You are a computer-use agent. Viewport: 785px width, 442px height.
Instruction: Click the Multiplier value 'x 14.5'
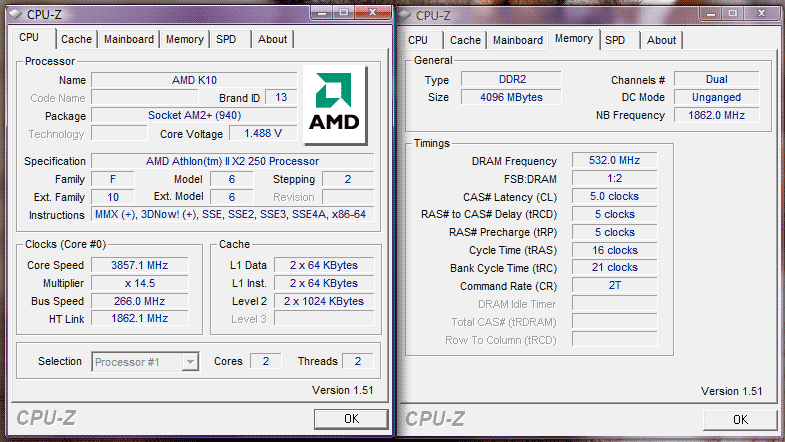140,283
